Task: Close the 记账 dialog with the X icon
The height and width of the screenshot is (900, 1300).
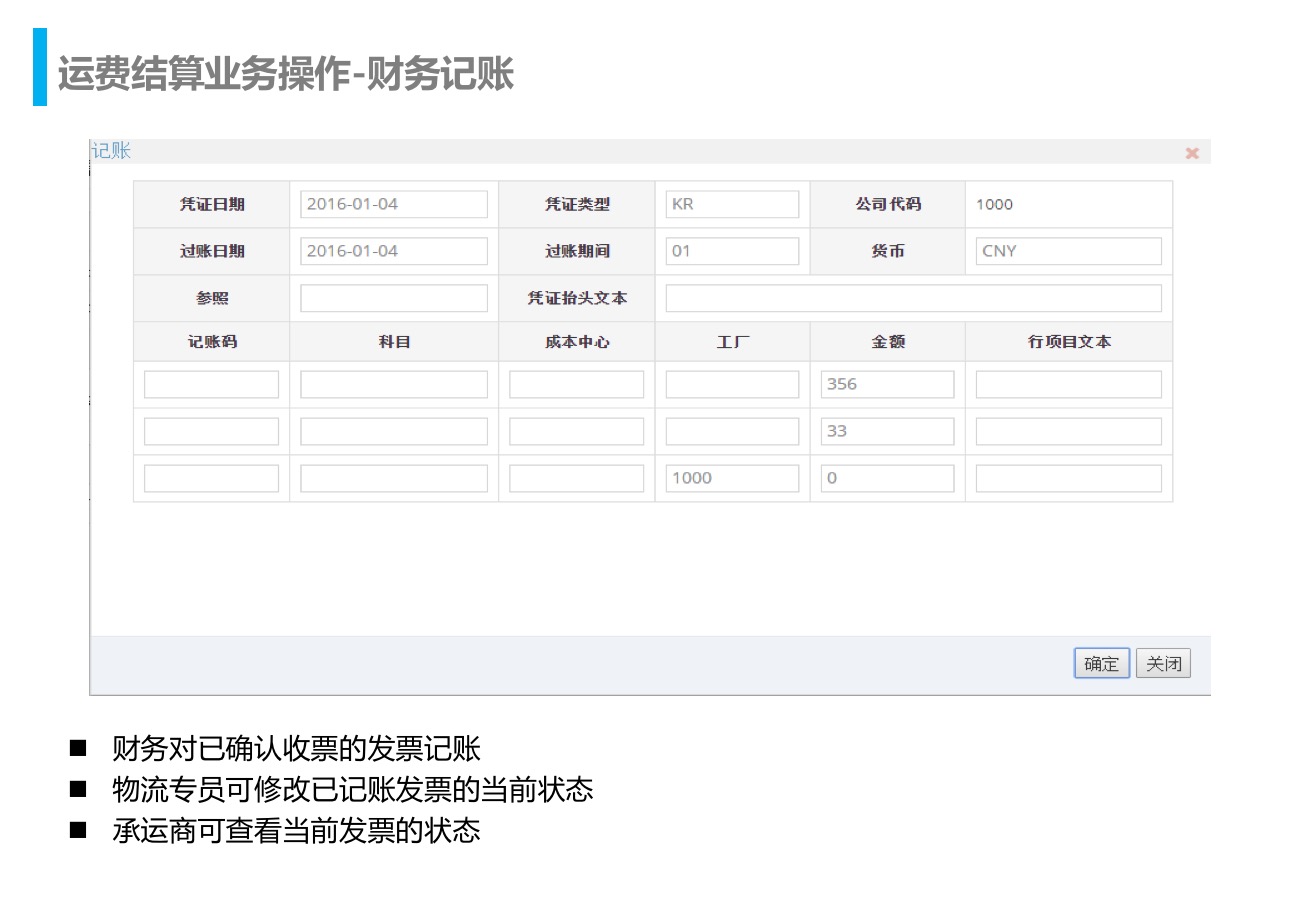Action: 1191,153
